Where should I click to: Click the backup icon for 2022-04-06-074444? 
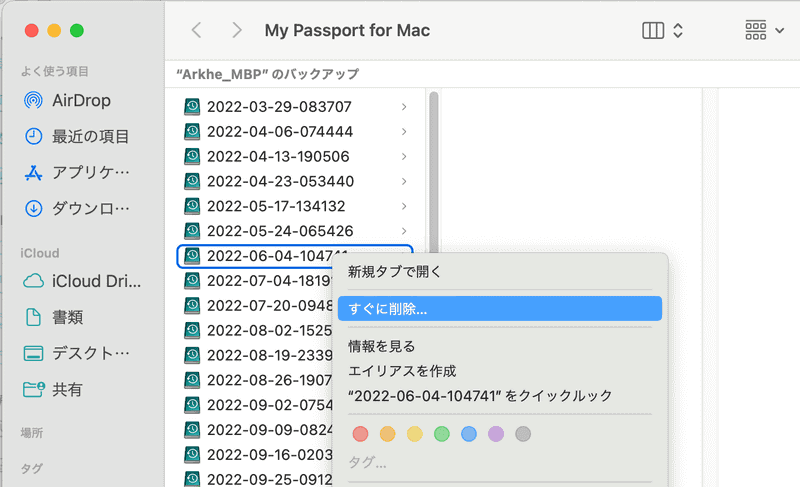[x=192, y=132]
